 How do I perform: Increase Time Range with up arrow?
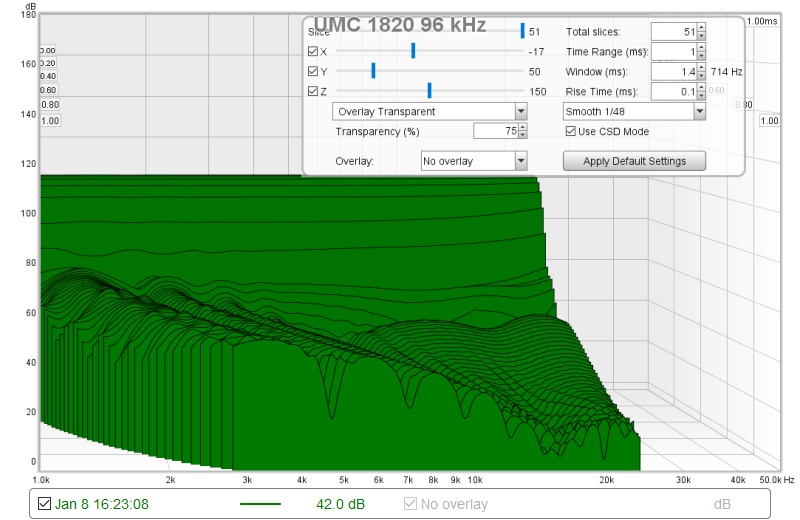click(702, 47)
